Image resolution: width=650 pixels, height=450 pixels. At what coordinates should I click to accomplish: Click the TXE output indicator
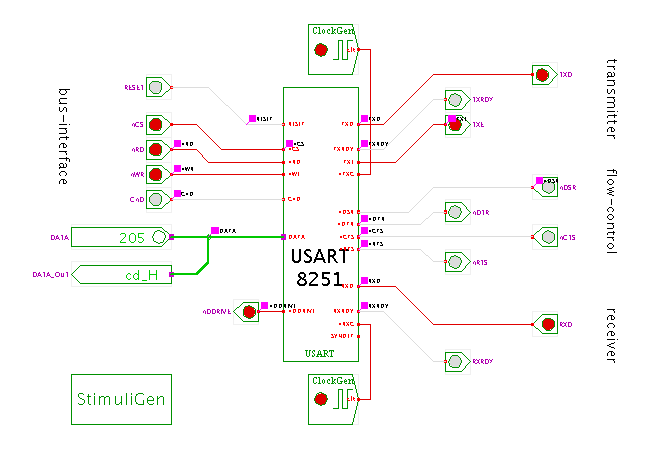tap(458, 125)
